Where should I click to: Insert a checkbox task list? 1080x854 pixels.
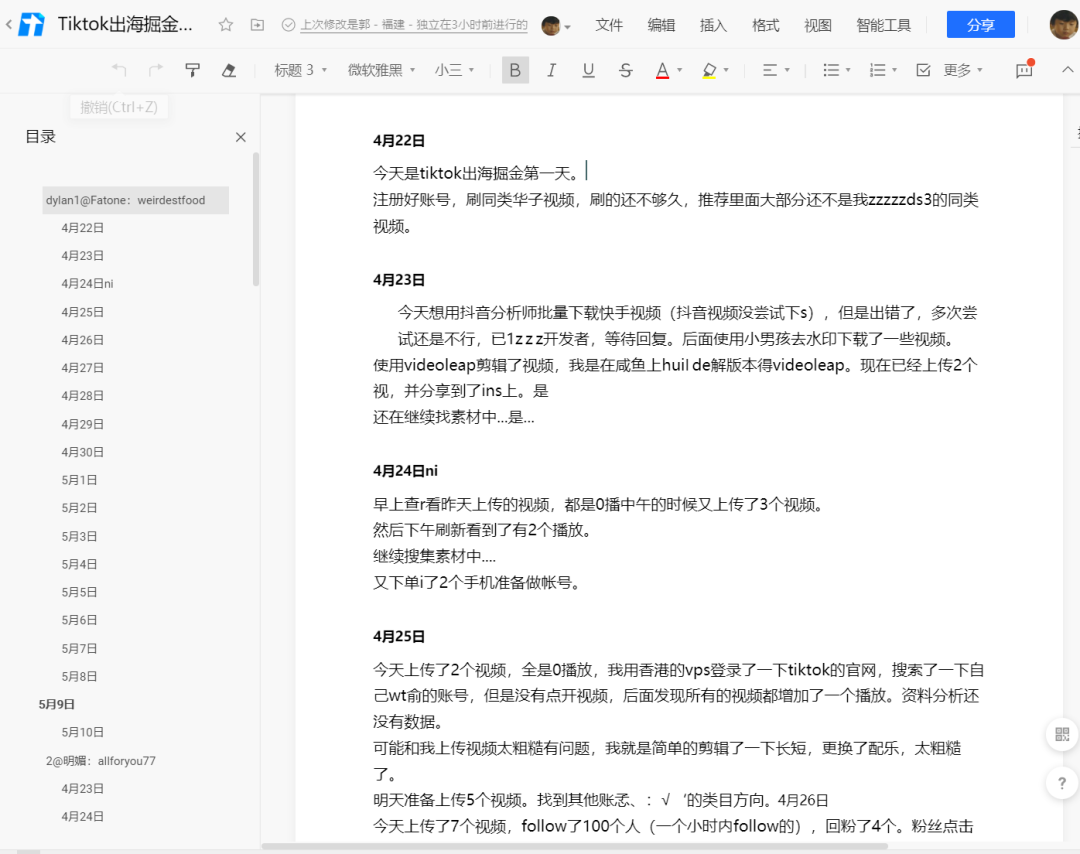[924, 70]
